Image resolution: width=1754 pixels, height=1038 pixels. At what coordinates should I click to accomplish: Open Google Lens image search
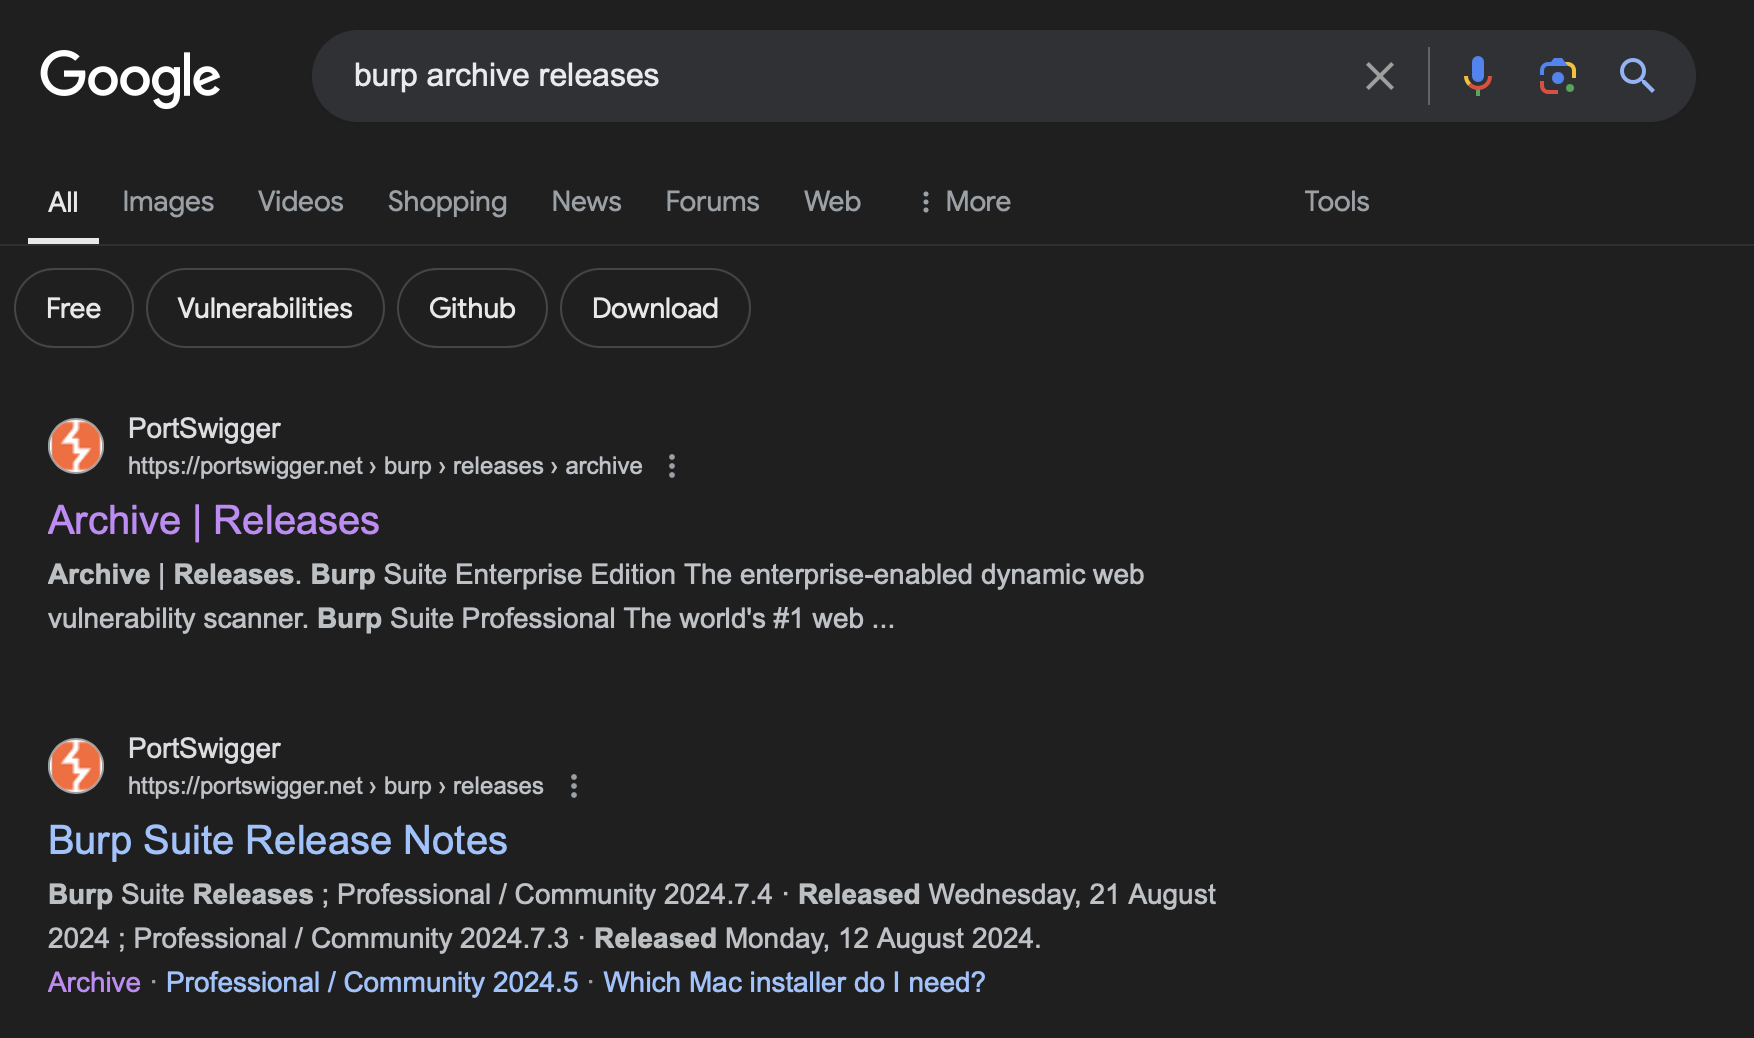click(x=1557, y=76)
